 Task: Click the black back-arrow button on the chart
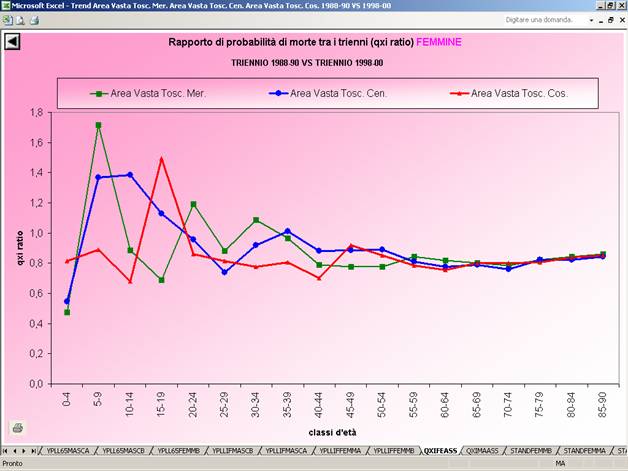pos(12,41)
